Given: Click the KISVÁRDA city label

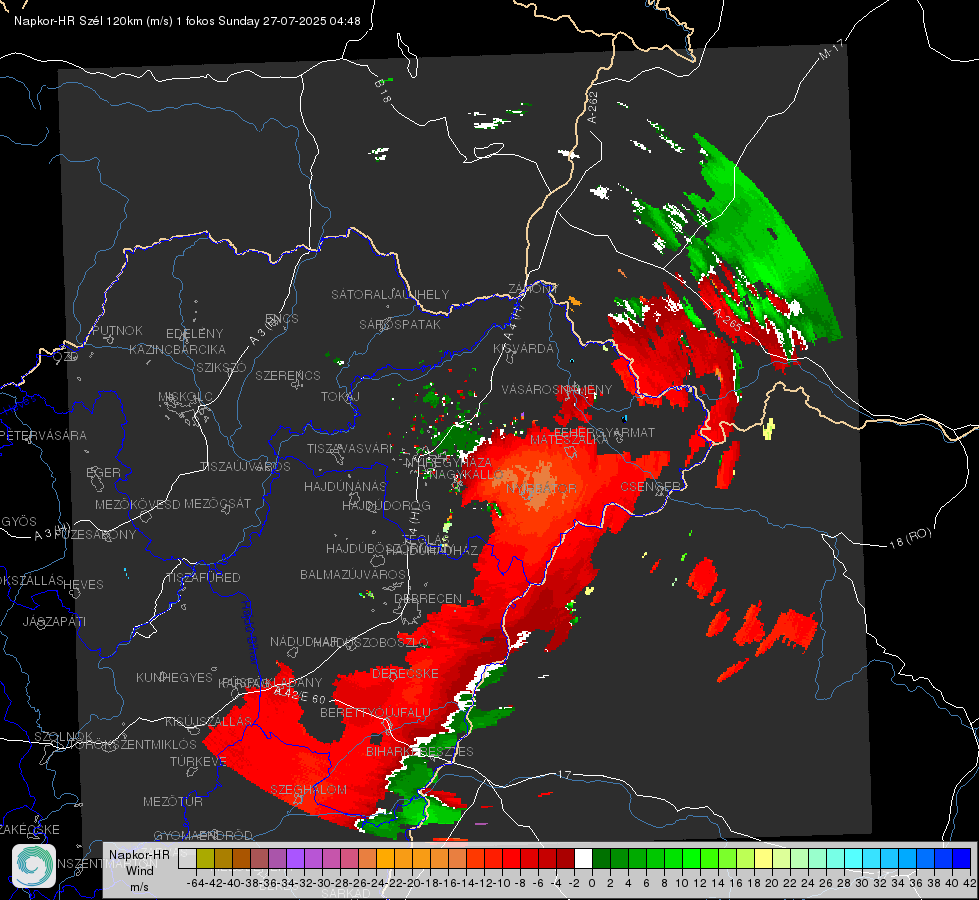Looking at the screenshot, I should [x=523, y=349].
